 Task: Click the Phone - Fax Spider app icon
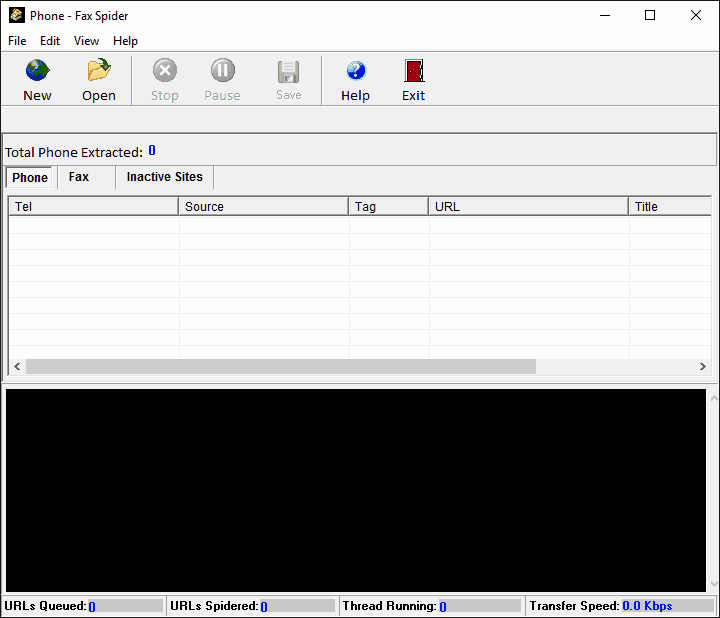(17, 15)
